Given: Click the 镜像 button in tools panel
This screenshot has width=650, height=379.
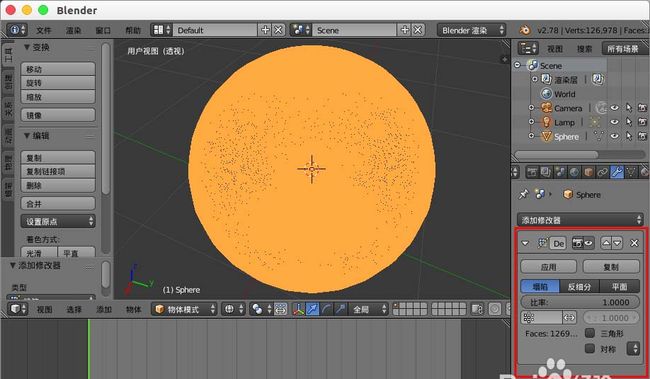Looking at the screenshot, I should (58, 115).
